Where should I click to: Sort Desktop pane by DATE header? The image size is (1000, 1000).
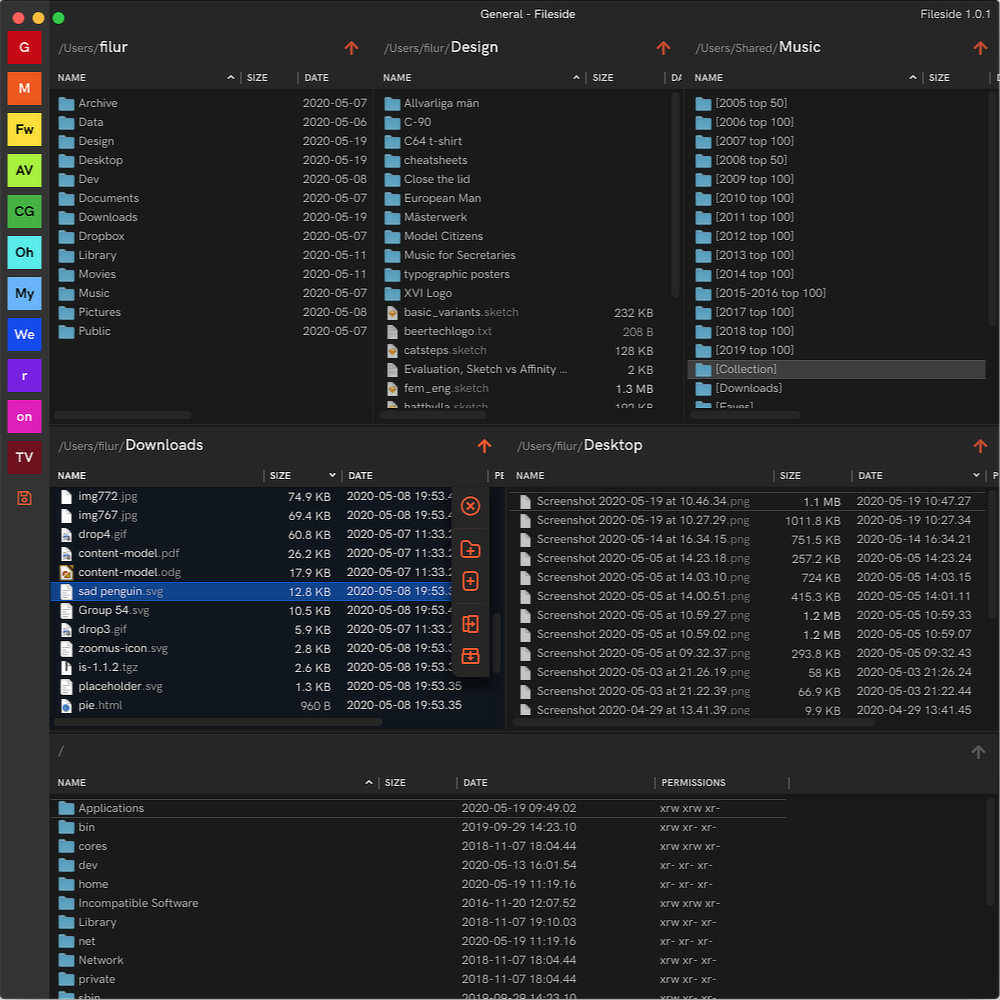click(x=871, y=476)
